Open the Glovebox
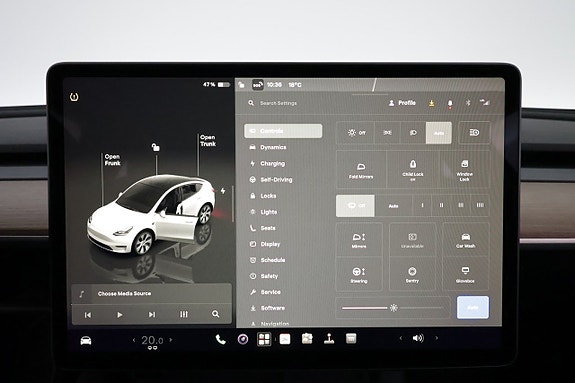Viewport: 575px width, 383px height. click(465, 274)
